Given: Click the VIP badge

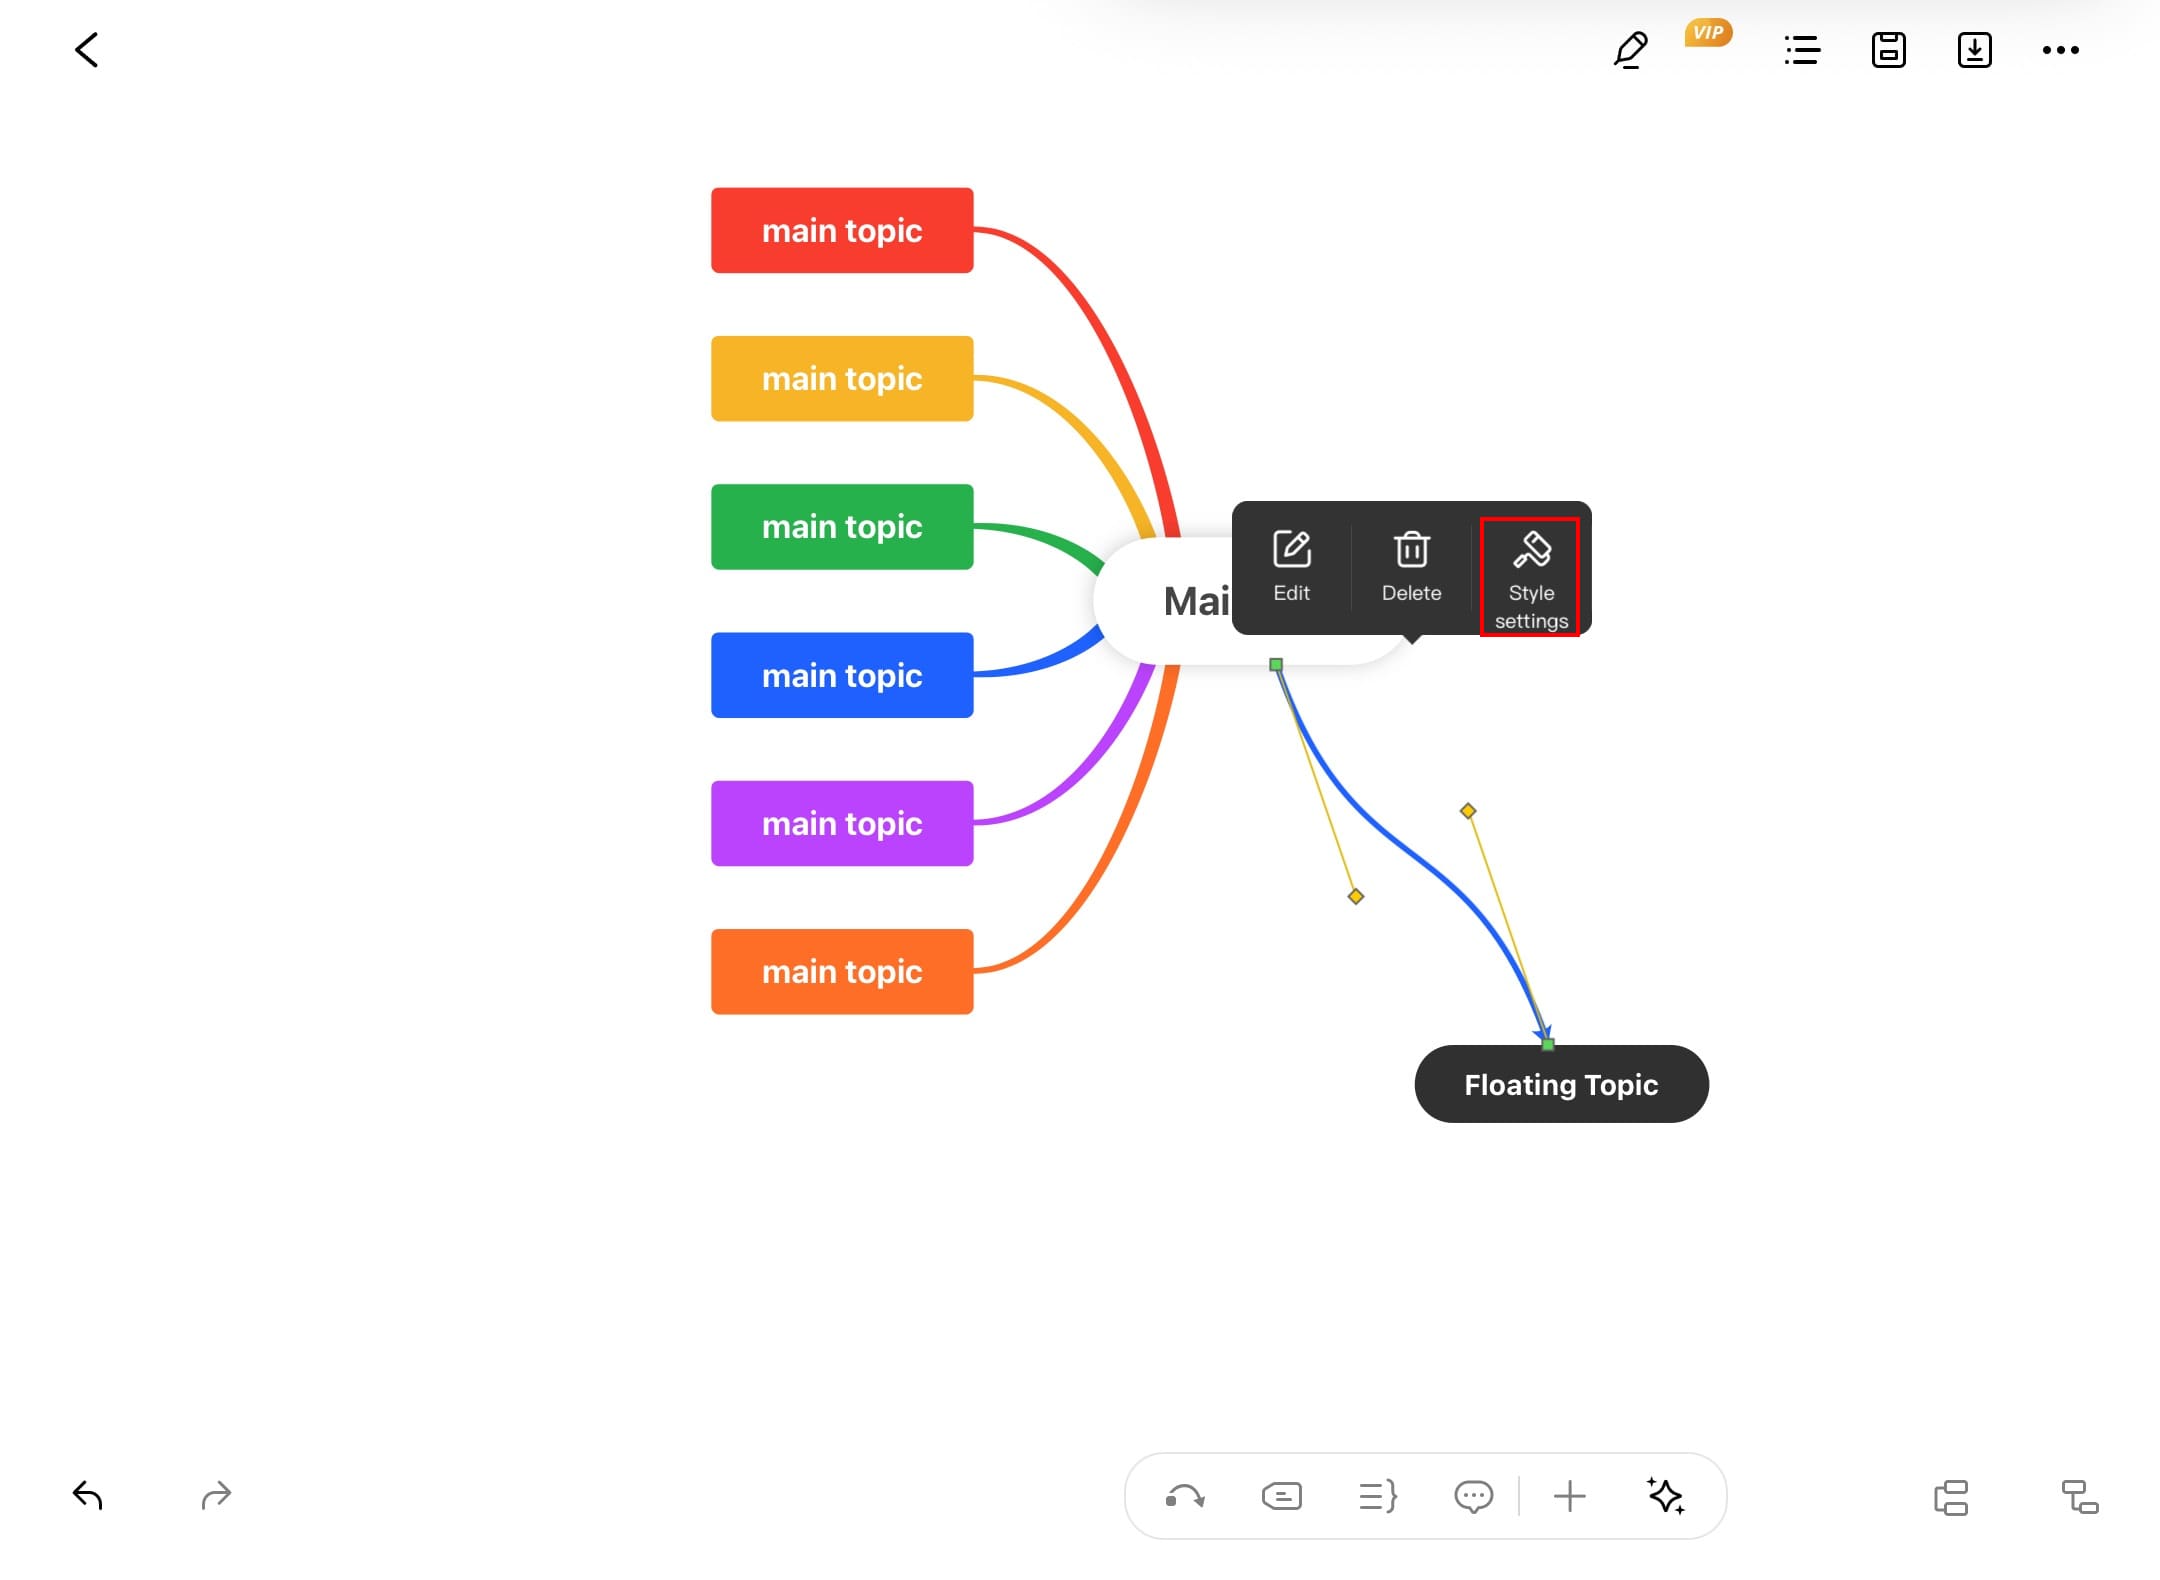Looking at the screenshot, I should (1708, 33).
